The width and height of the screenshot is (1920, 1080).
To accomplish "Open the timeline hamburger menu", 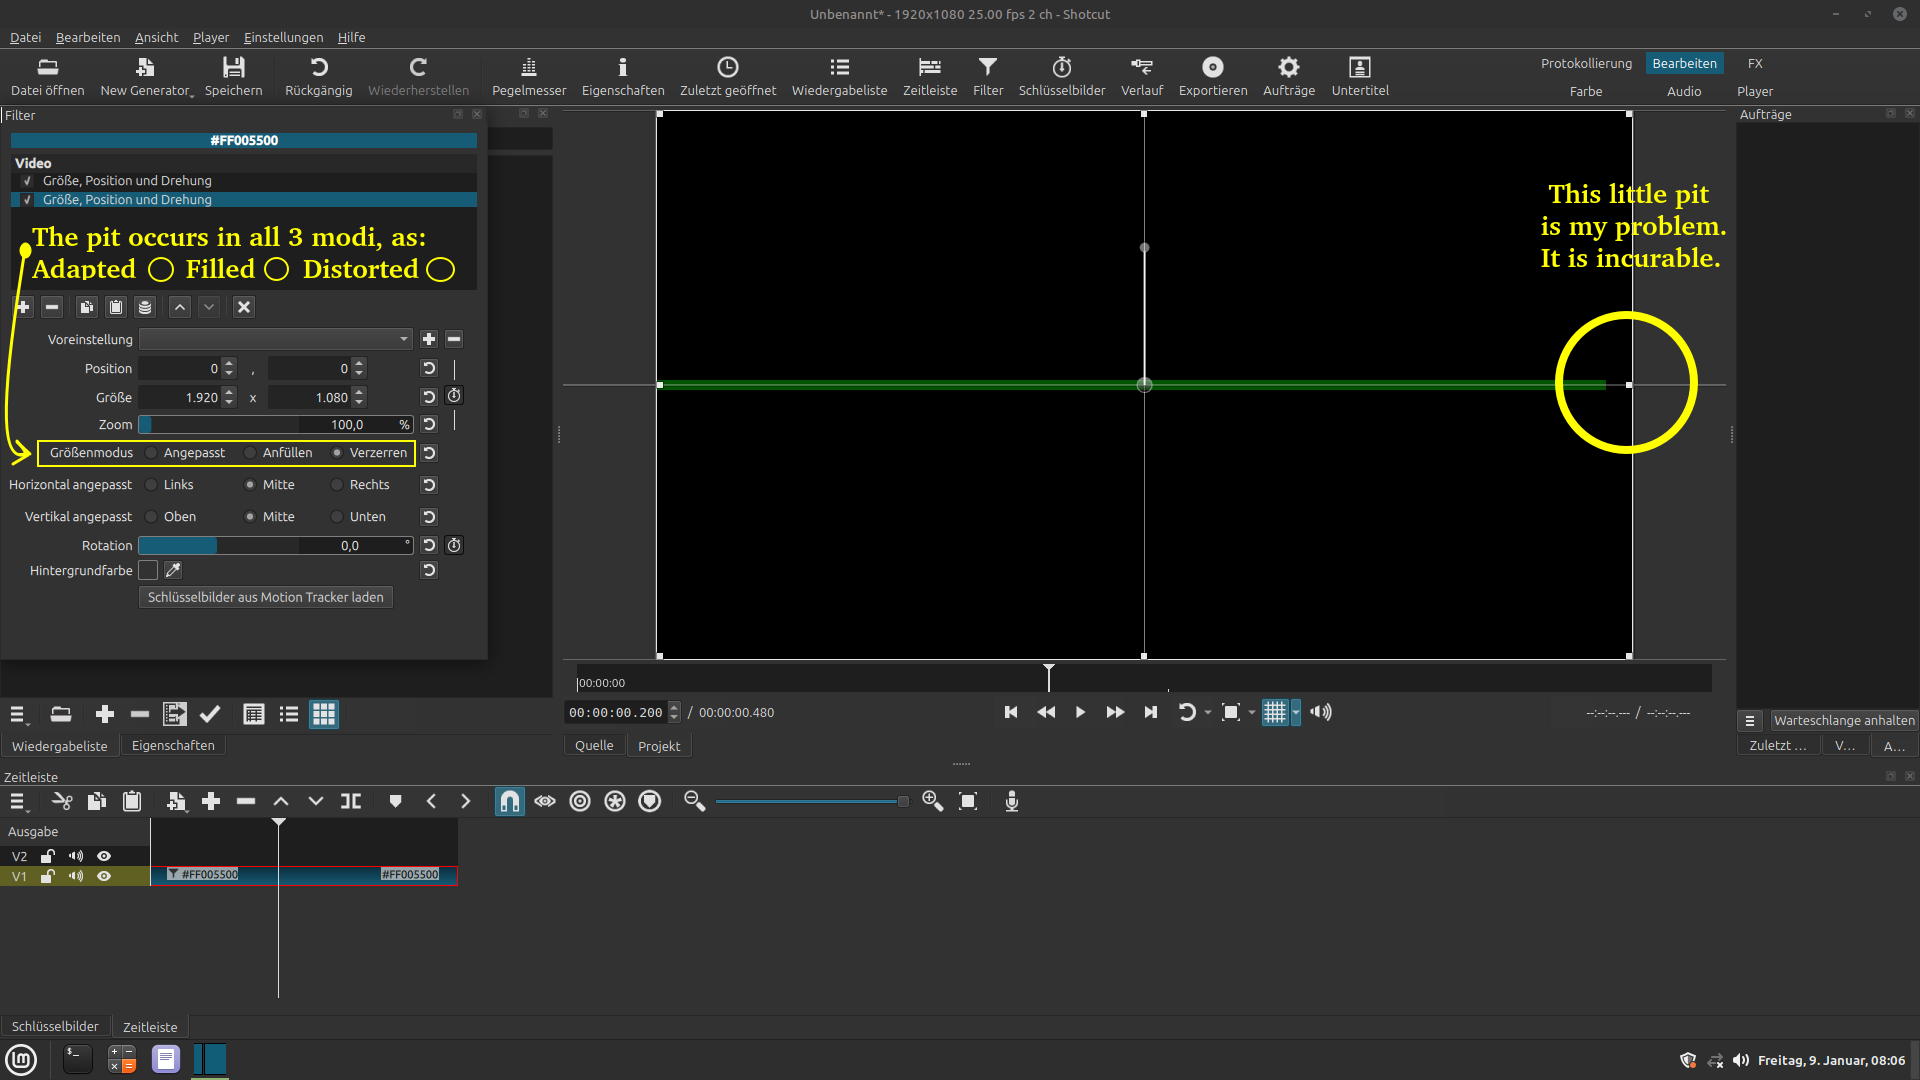I will point(17,801).
